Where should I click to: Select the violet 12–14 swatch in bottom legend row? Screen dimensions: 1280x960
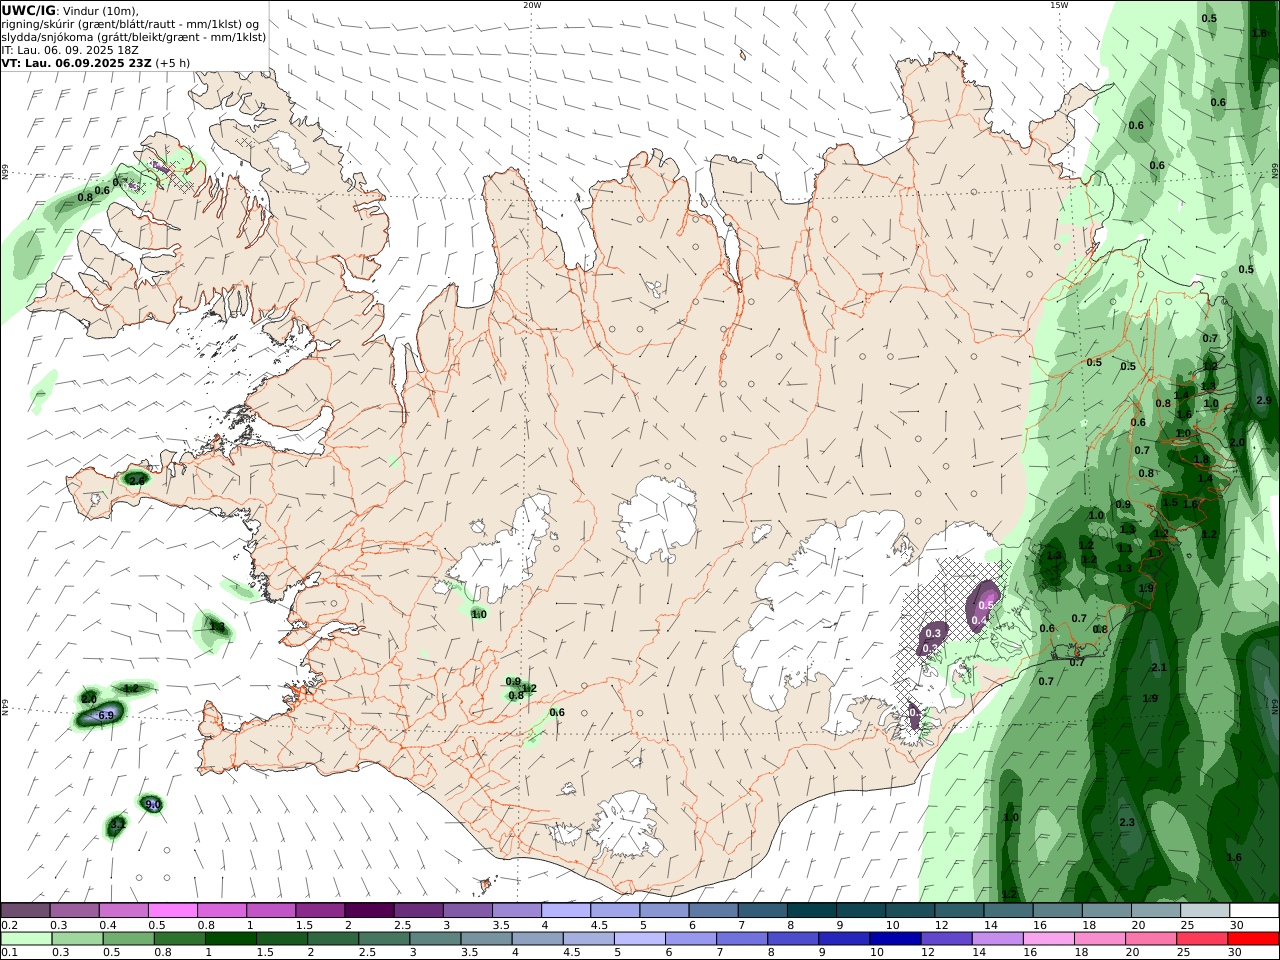point(945,938)
